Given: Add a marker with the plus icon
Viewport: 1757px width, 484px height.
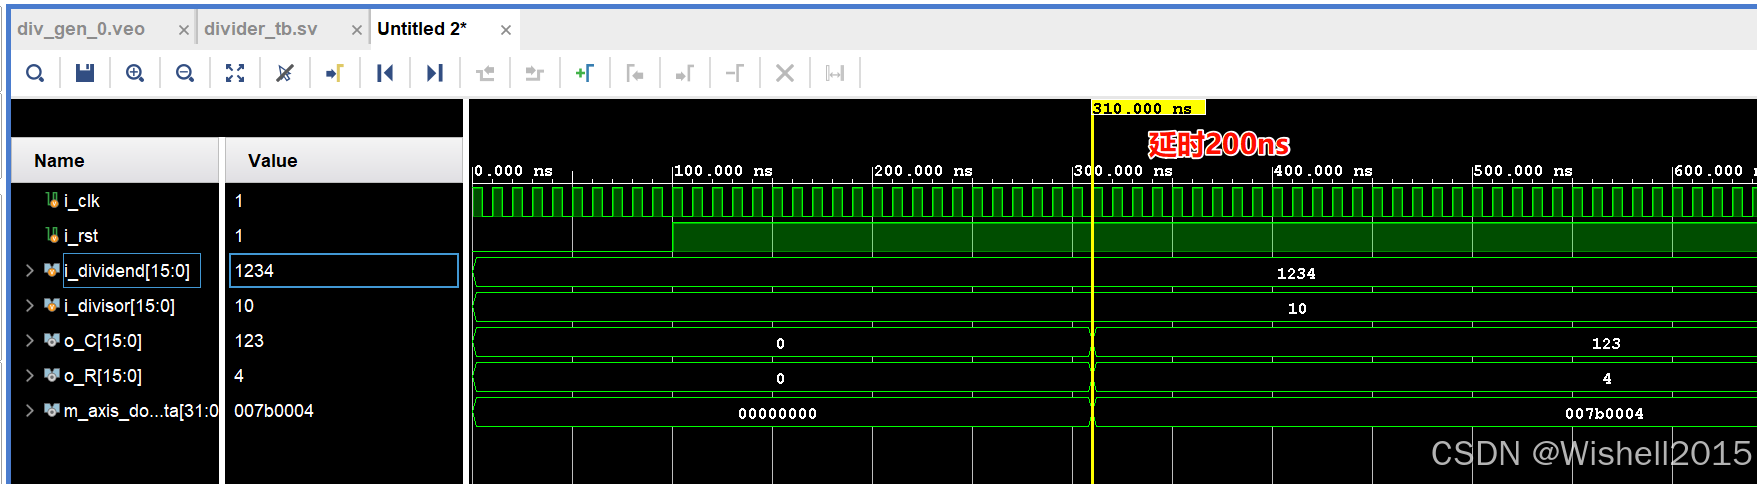Looking at the screenshot, I should 585,73.
